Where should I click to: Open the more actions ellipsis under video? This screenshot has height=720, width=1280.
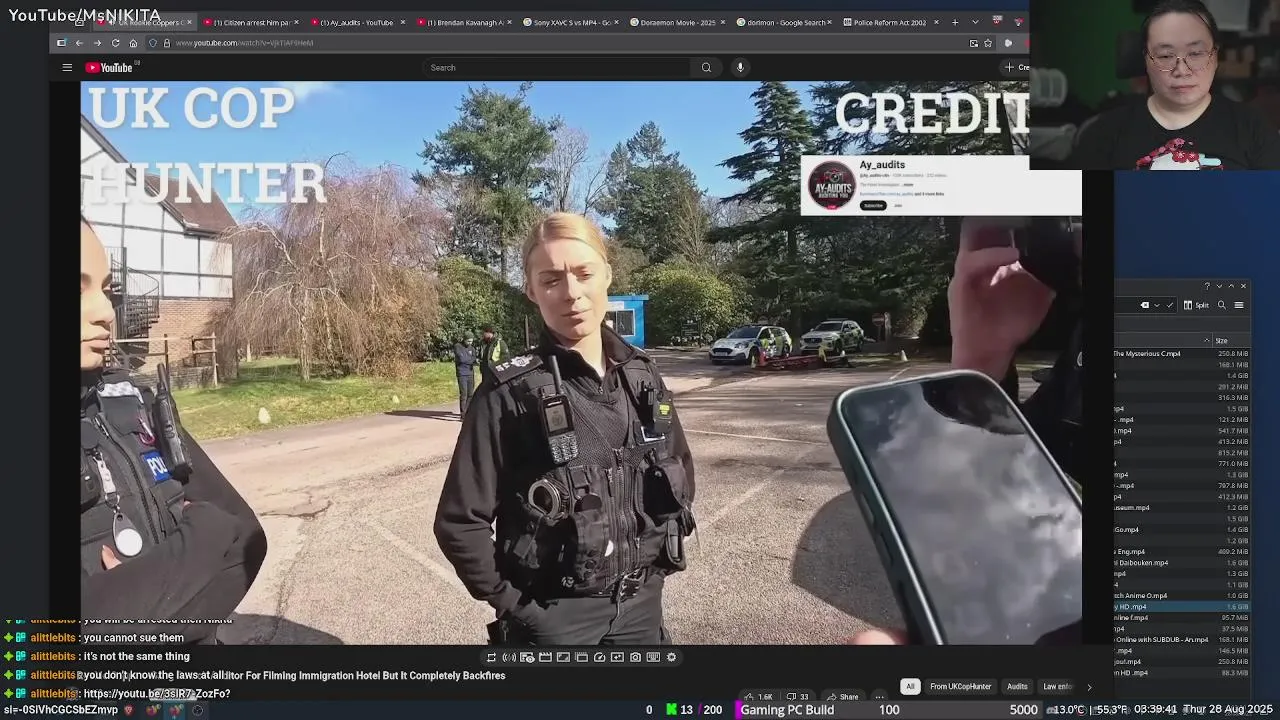(879, 697)
